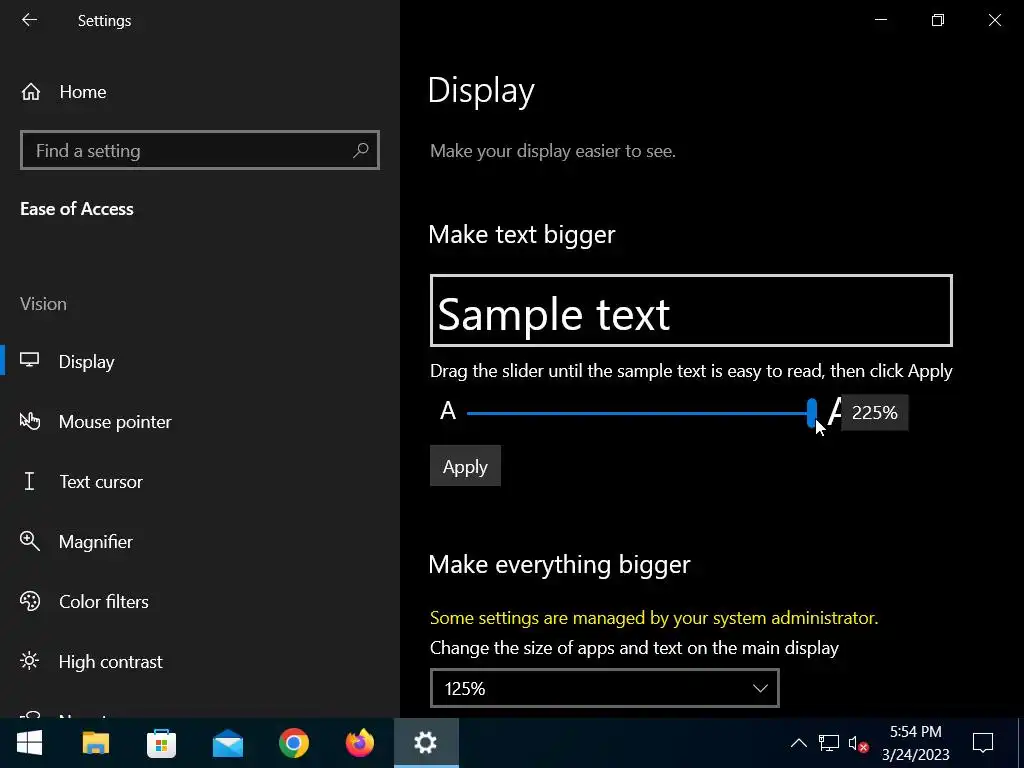Image resolution: width=1024 pixels, height=768 pixels.
Task: Open Mail app from taskbar
Action: pos(228,743)
